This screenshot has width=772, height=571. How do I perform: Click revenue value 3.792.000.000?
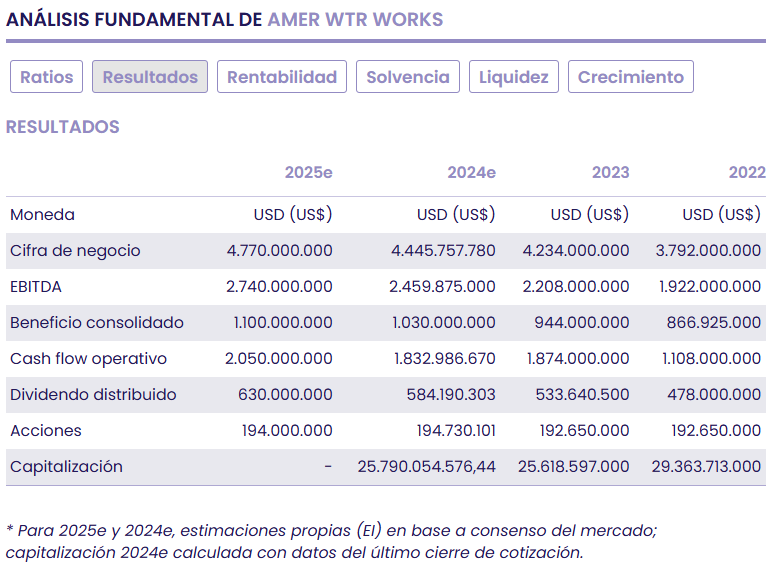coord(708,251)
